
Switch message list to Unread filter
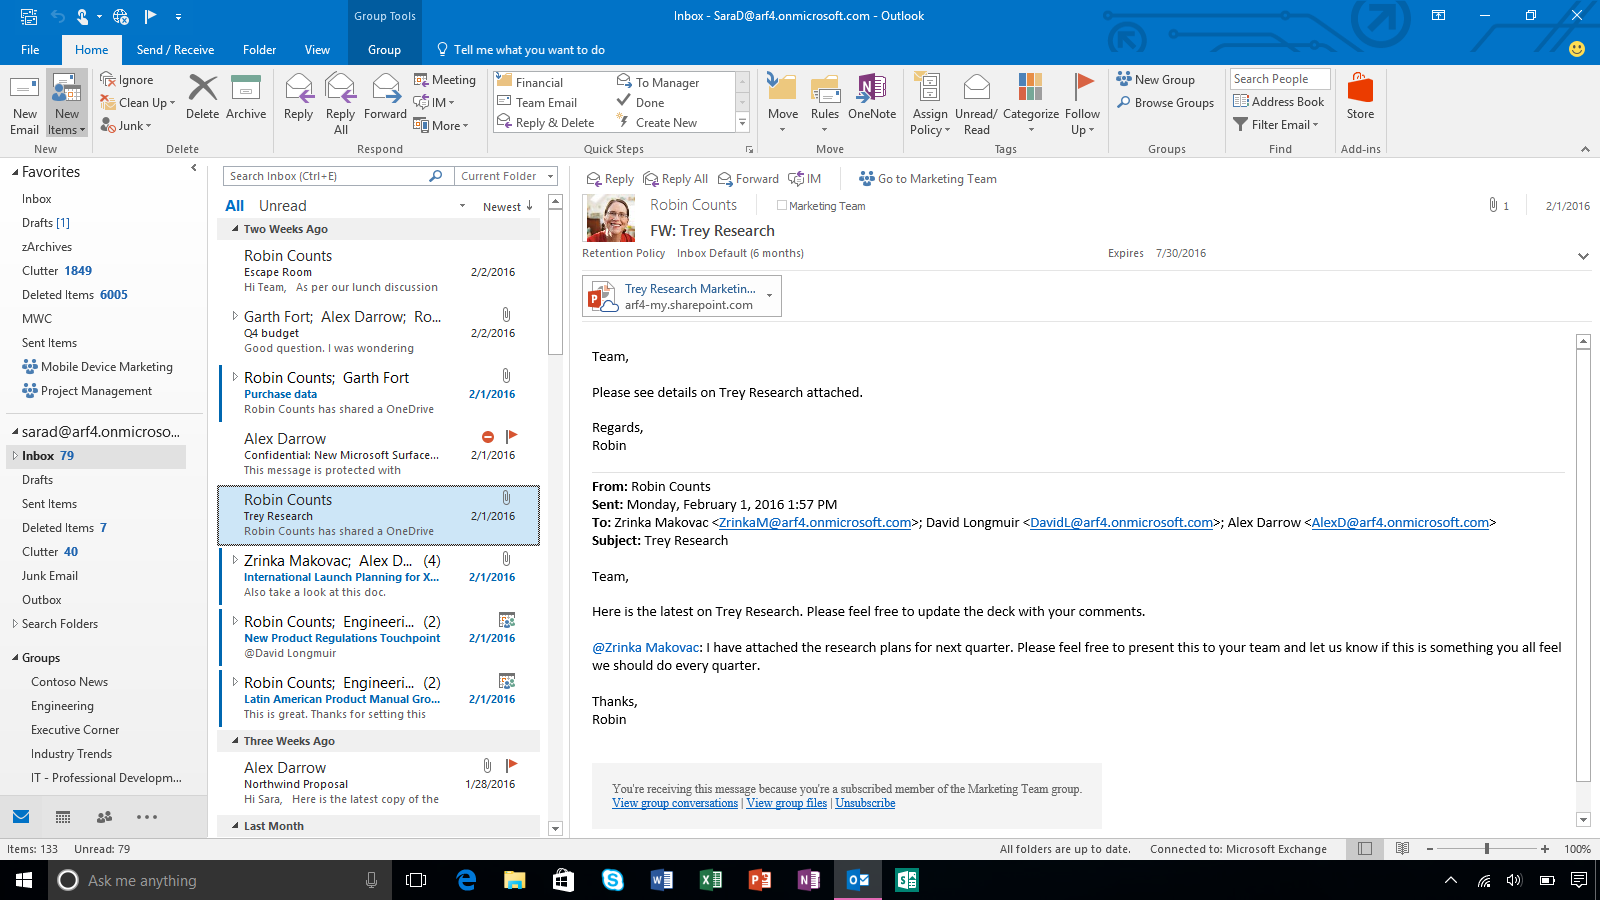tap(282, 206)
